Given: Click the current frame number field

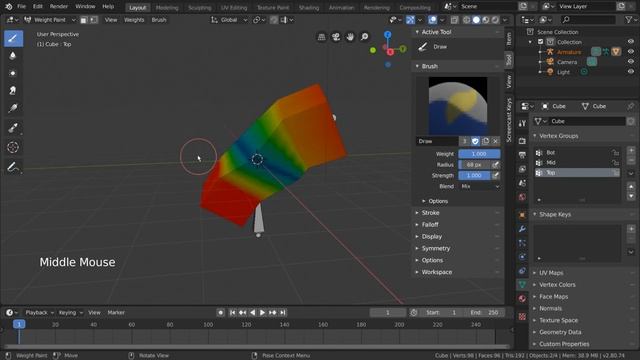Looking at the screenshot, I should (x=387, y=313).
